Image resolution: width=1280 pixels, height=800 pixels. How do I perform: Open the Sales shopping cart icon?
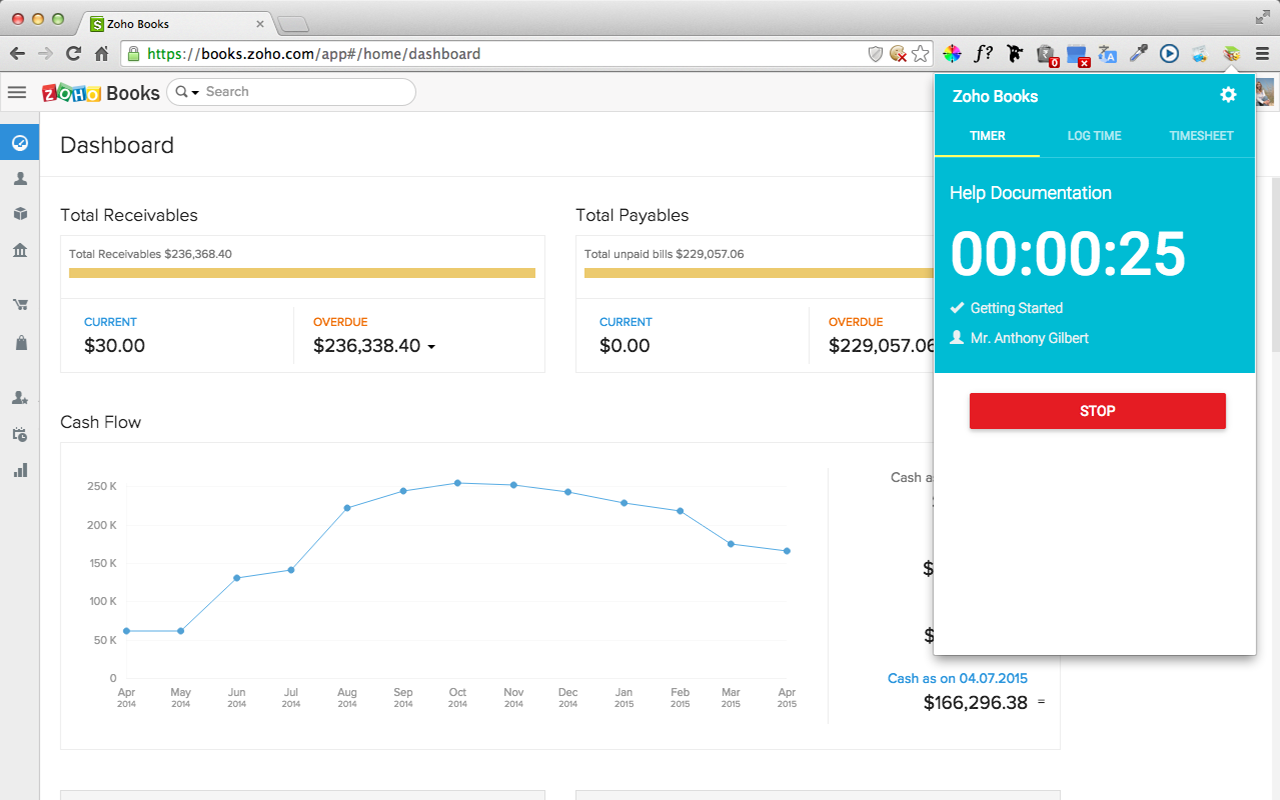click(20, 305)
